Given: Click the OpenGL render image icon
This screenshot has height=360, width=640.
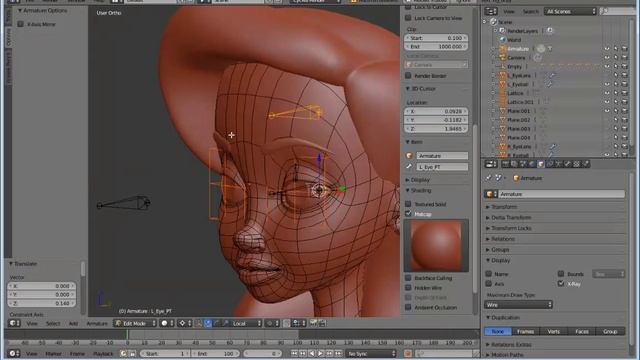Looking at the screenshot, I should click(313, 323).
